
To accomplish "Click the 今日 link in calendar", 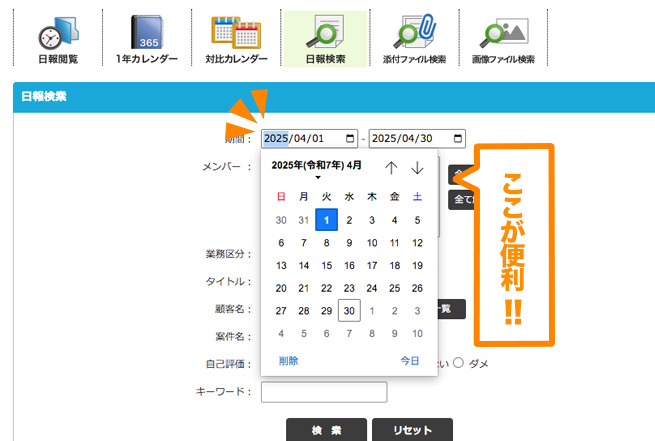I will (x=410, y=361).
